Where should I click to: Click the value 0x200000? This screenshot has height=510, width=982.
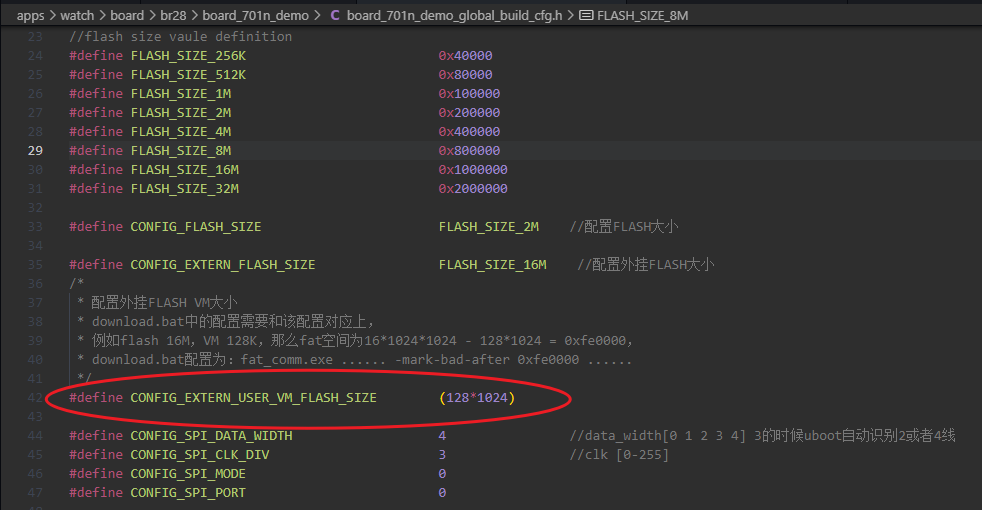point(469,113)
